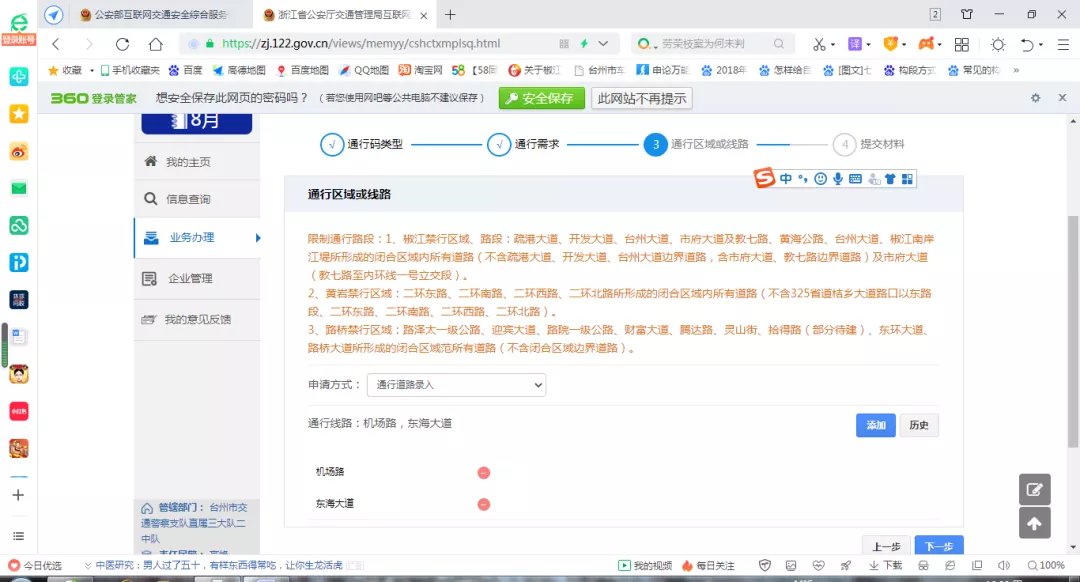The image size is (1080, 582).
Task: Open 信息查询 in left menu
Action: 197,199
